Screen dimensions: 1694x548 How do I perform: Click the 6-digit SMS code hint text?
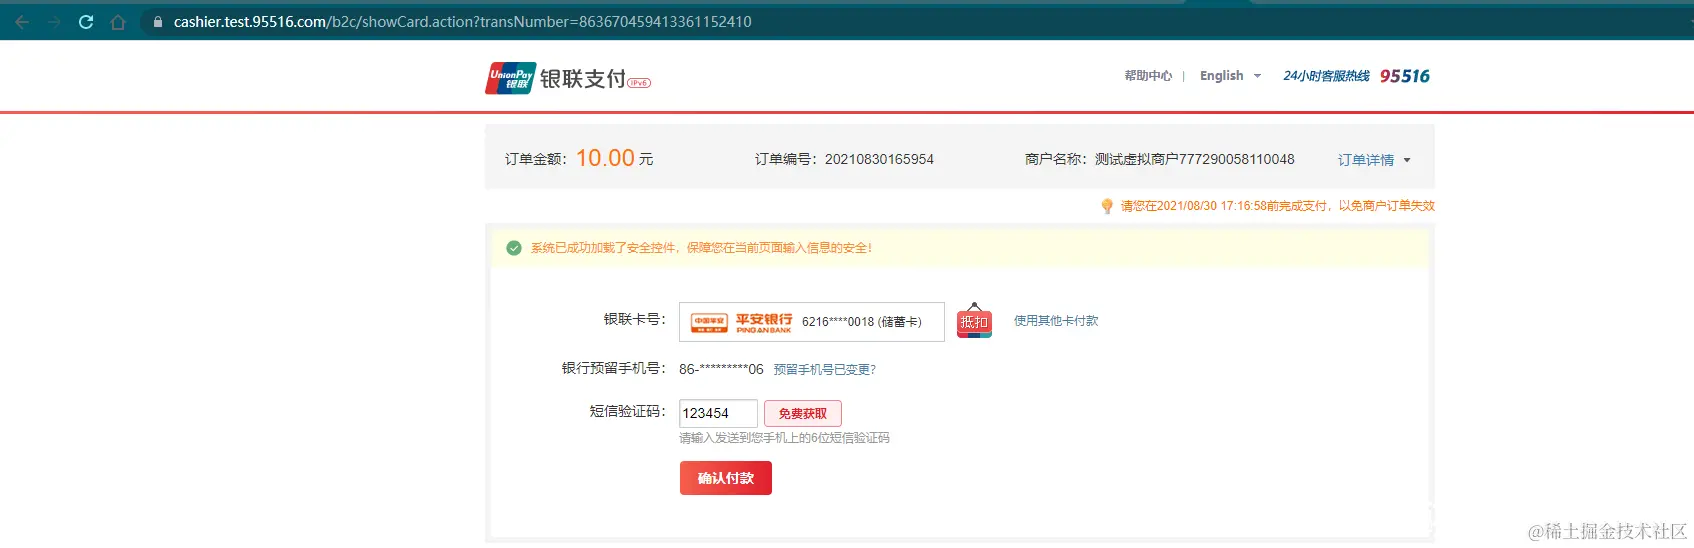pyautogui.click(x=784, y=438)
